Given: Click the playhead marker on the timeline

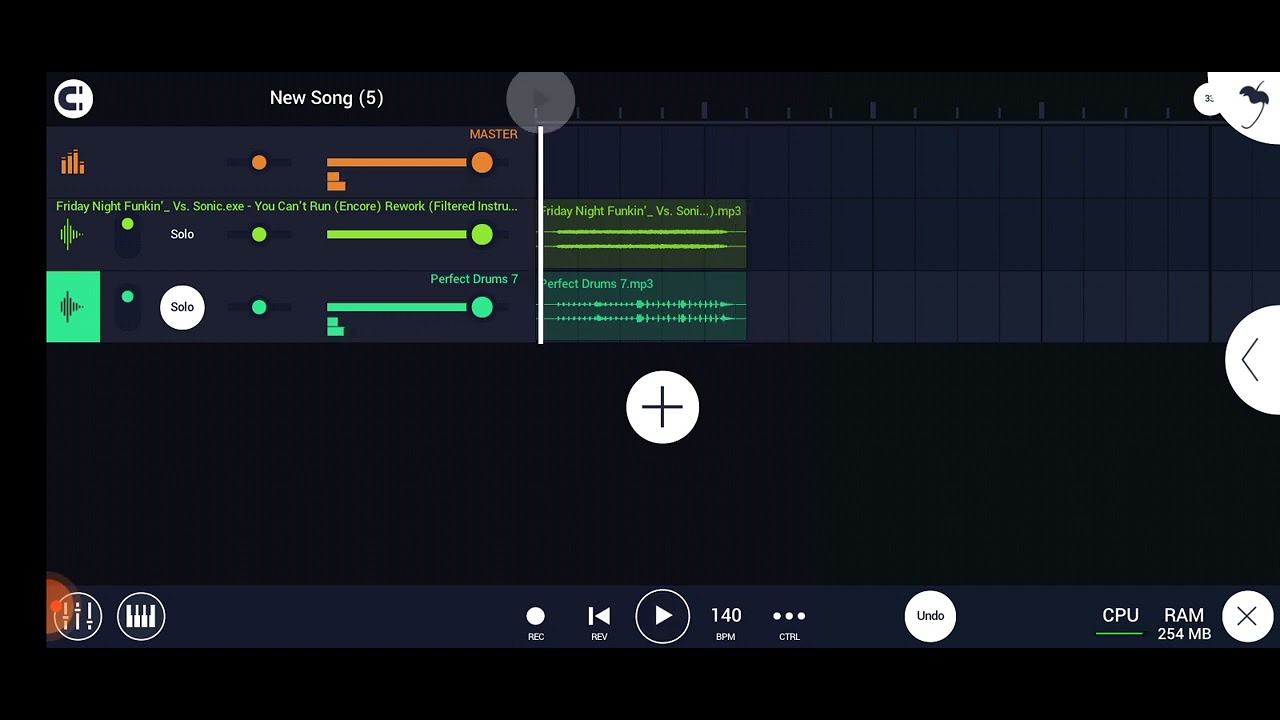Looking at the screenshot, I should [x=541, y=99].
